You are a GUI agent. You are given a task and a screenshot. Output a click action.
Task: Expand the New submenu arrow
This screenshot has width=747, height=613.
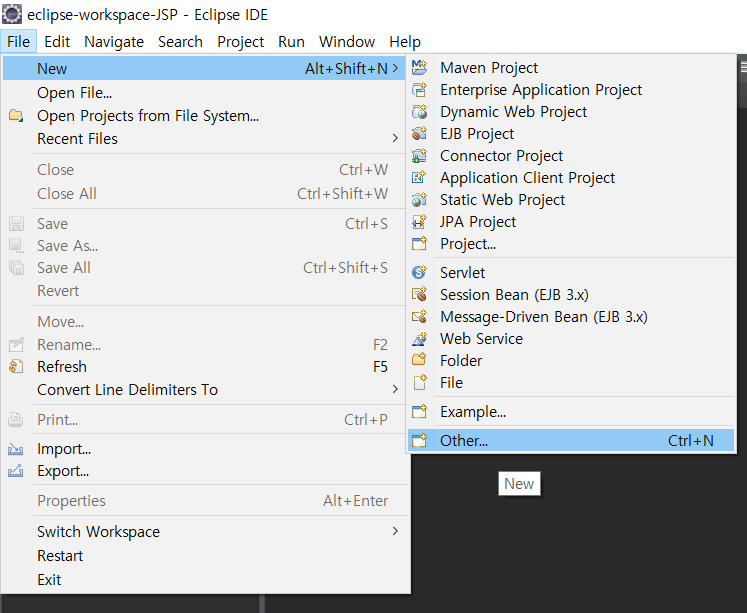[395, 69]
